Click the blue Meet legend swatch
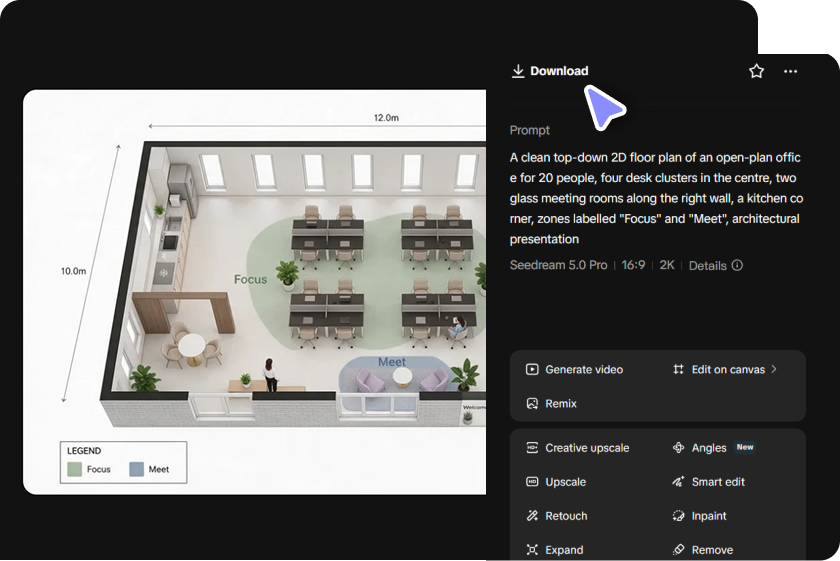840x561 pixels. [x=137, y=469]
